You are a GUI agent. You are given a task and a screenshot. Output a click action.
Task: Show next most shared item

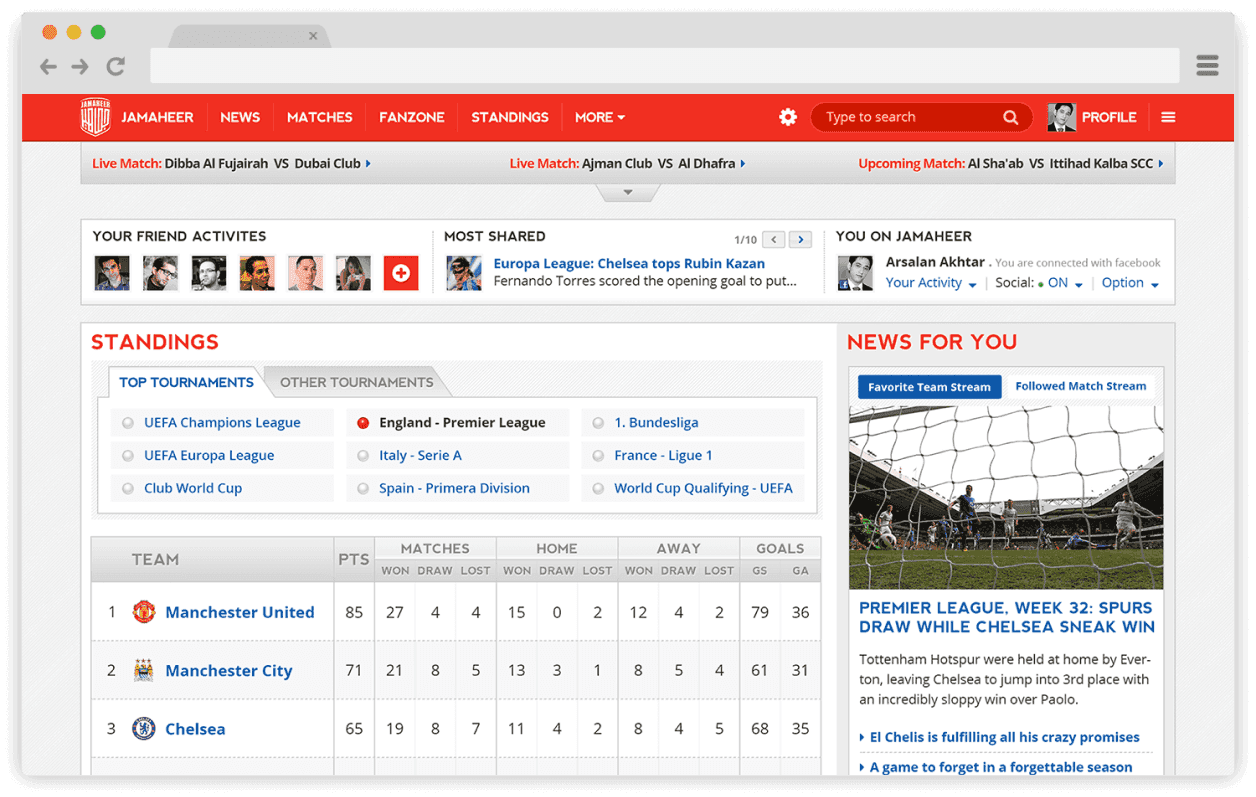(800, 240)
